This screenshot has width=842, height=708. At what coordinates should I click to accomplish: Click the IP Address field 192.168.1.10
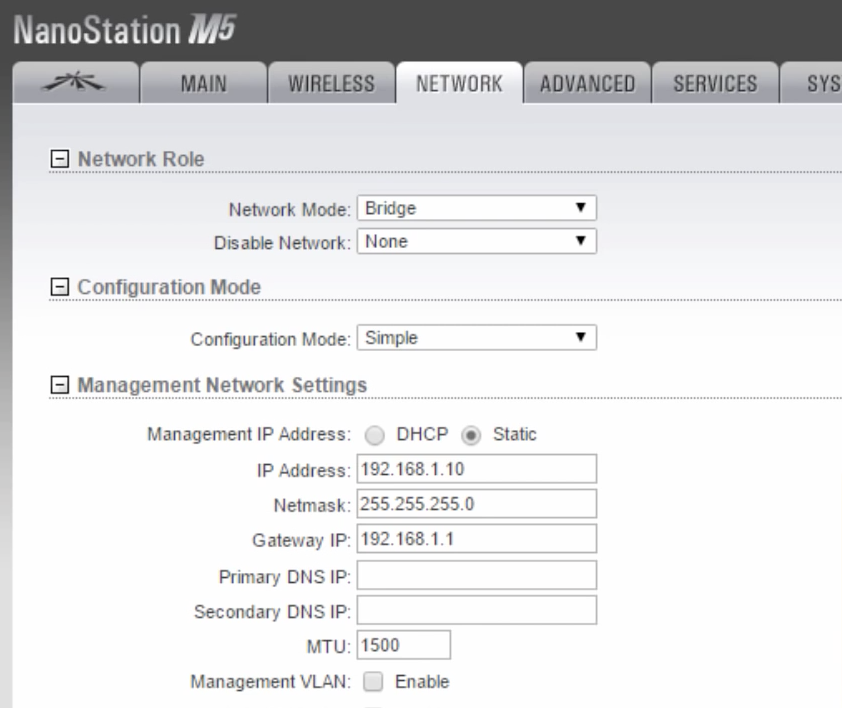(x=477, y=469)
